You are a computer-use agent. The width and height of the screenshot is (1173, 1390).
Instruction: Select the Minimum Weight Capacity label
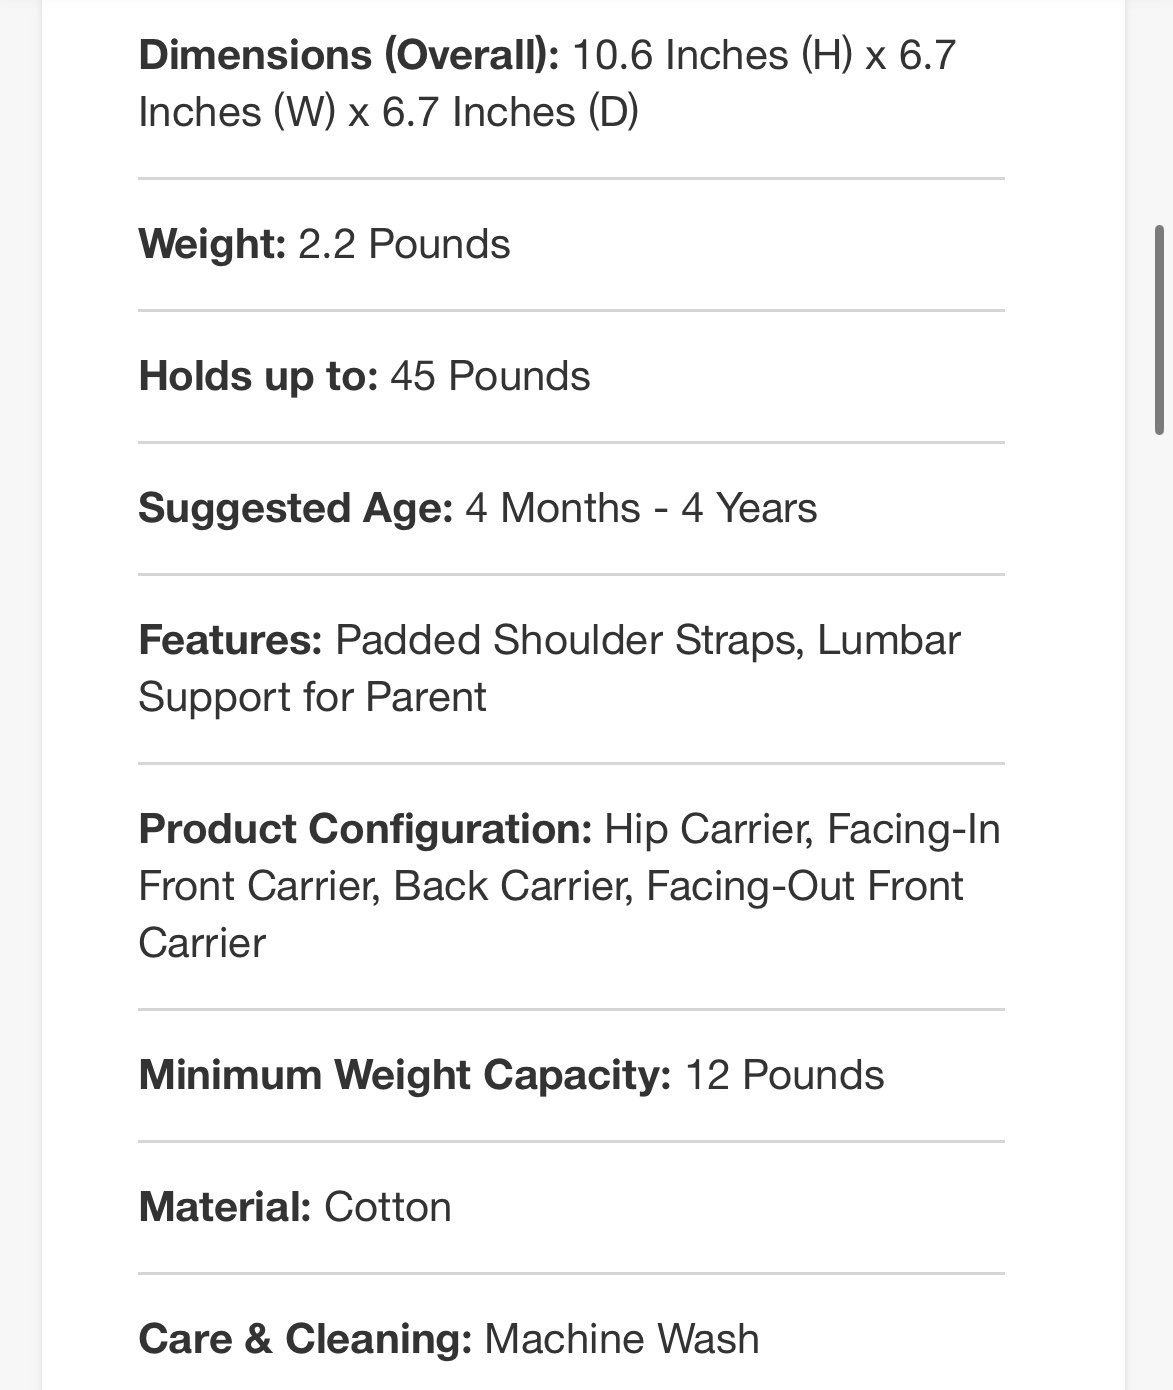pos(405,1076)
